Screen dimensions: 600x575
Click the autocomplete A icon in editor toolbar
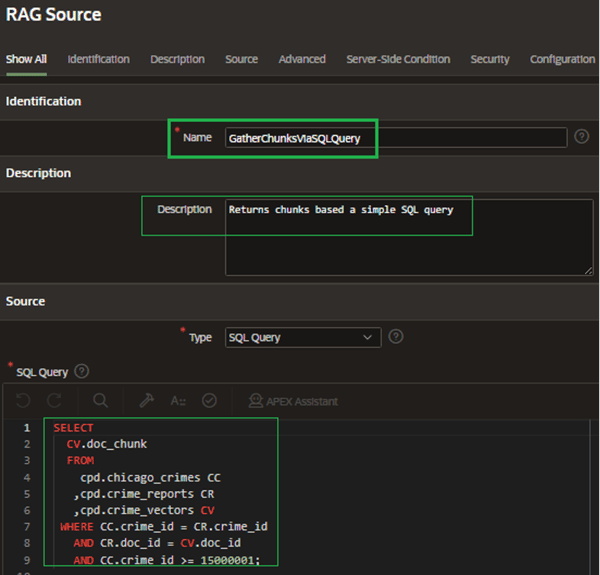pos(178,401)
